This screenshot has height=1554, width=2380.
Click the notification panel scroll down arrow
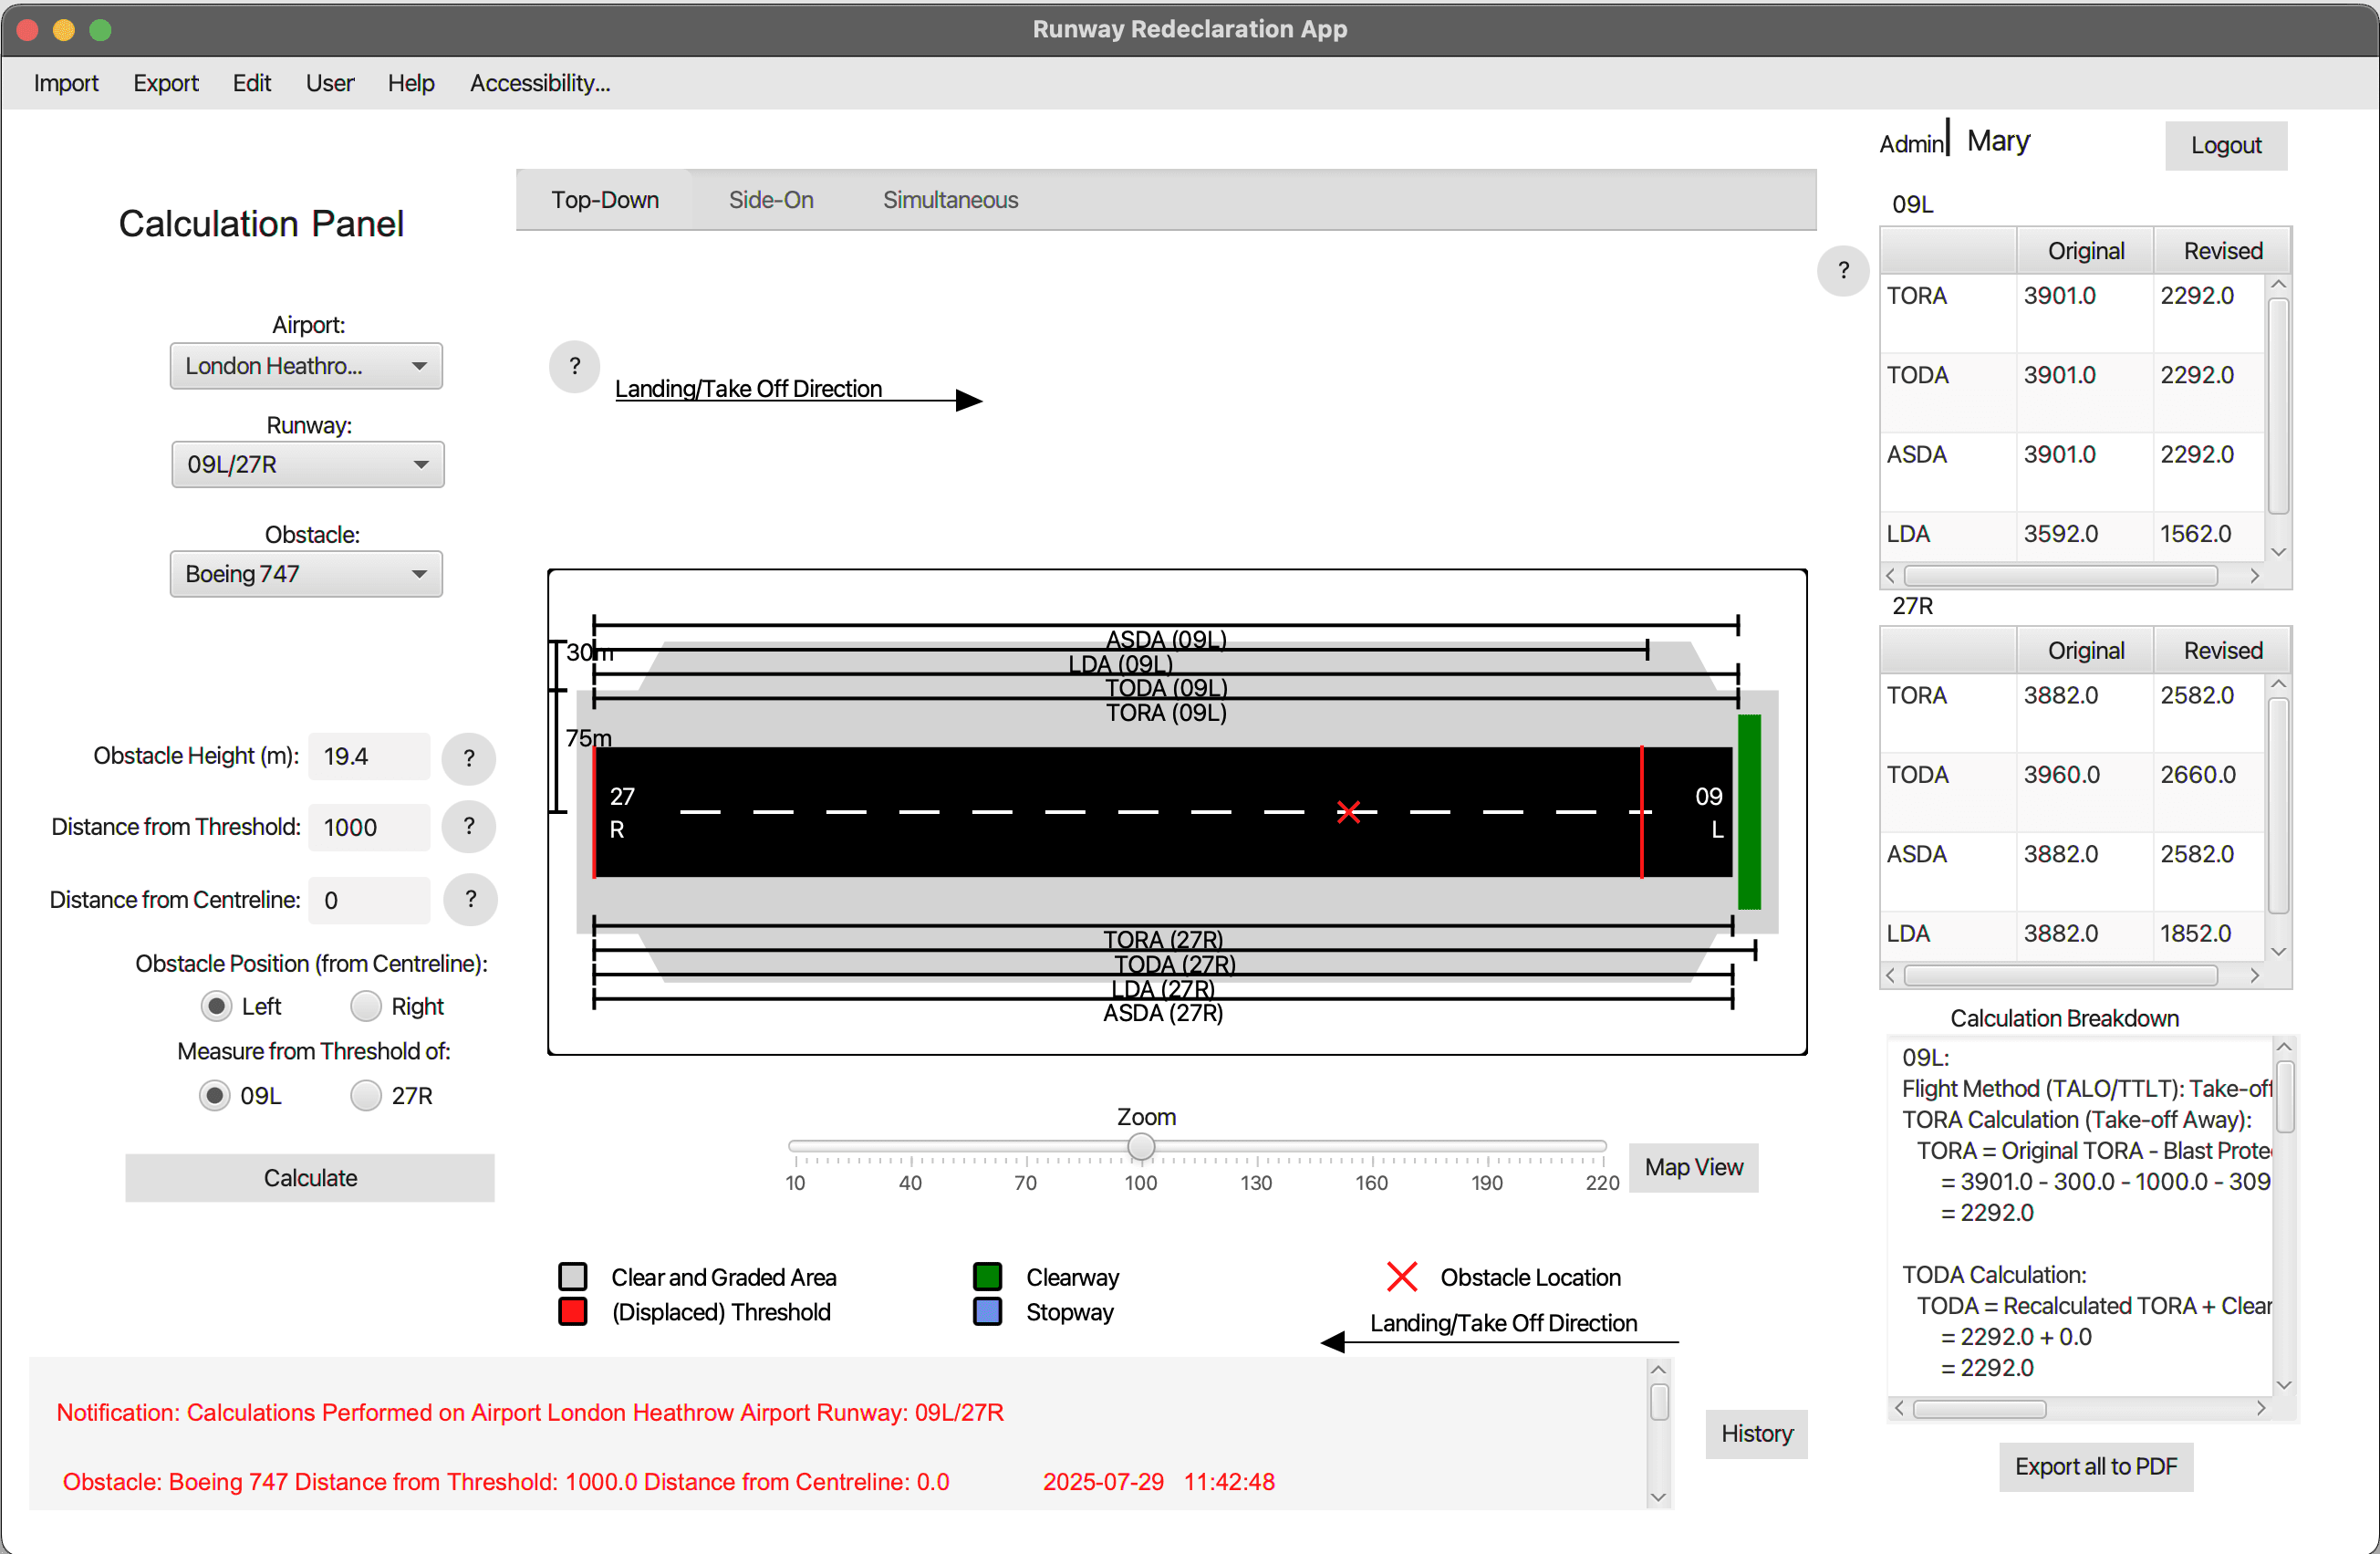[x=1658, y=1497]
